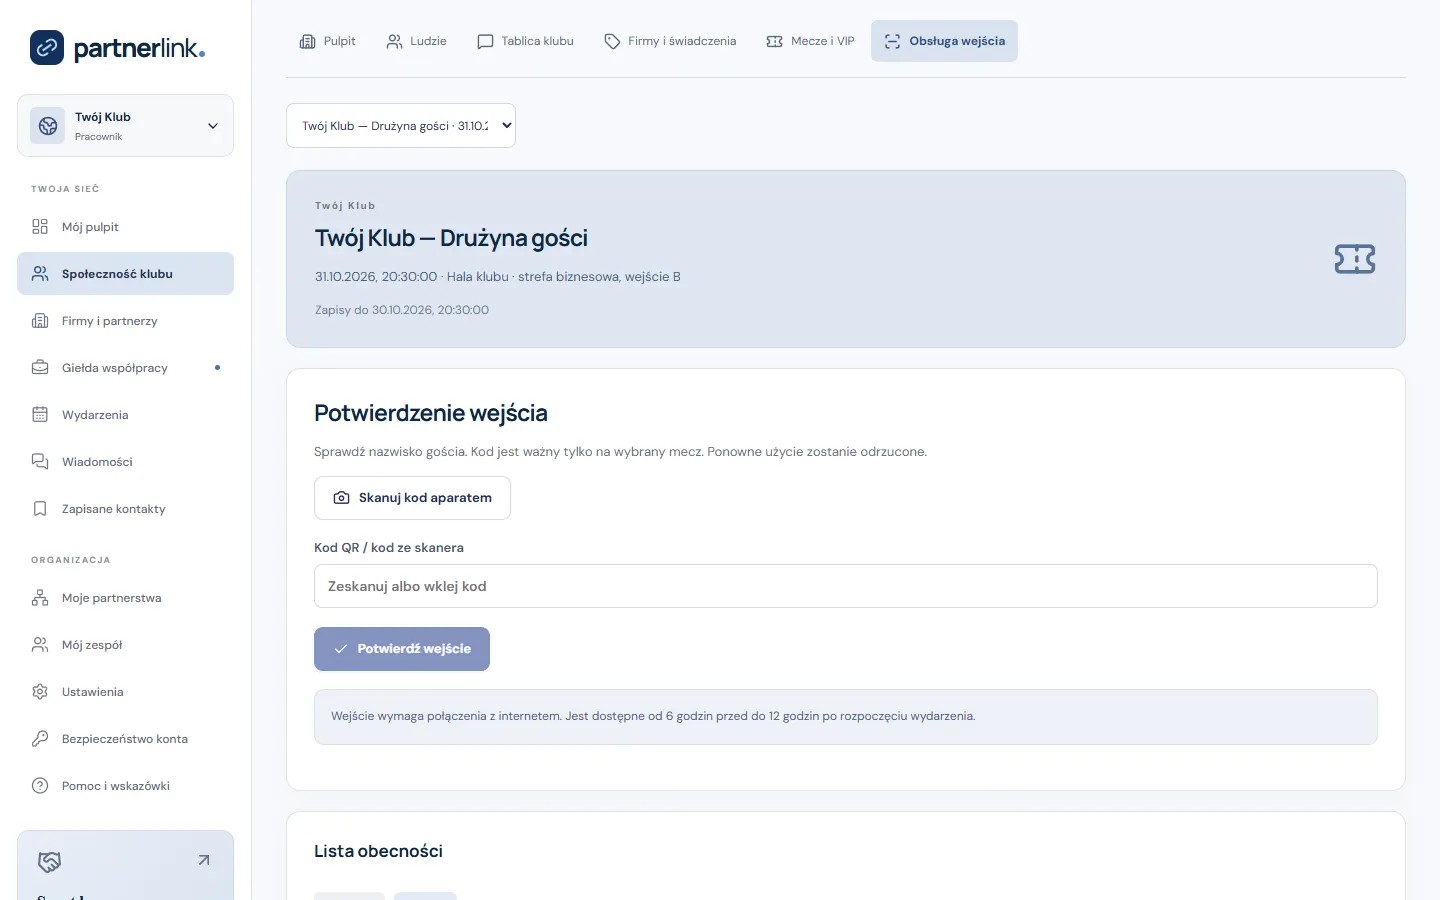Click the Mój pulpit grid icon
This screenshot has width=1440, height=900.
(40, 227)
